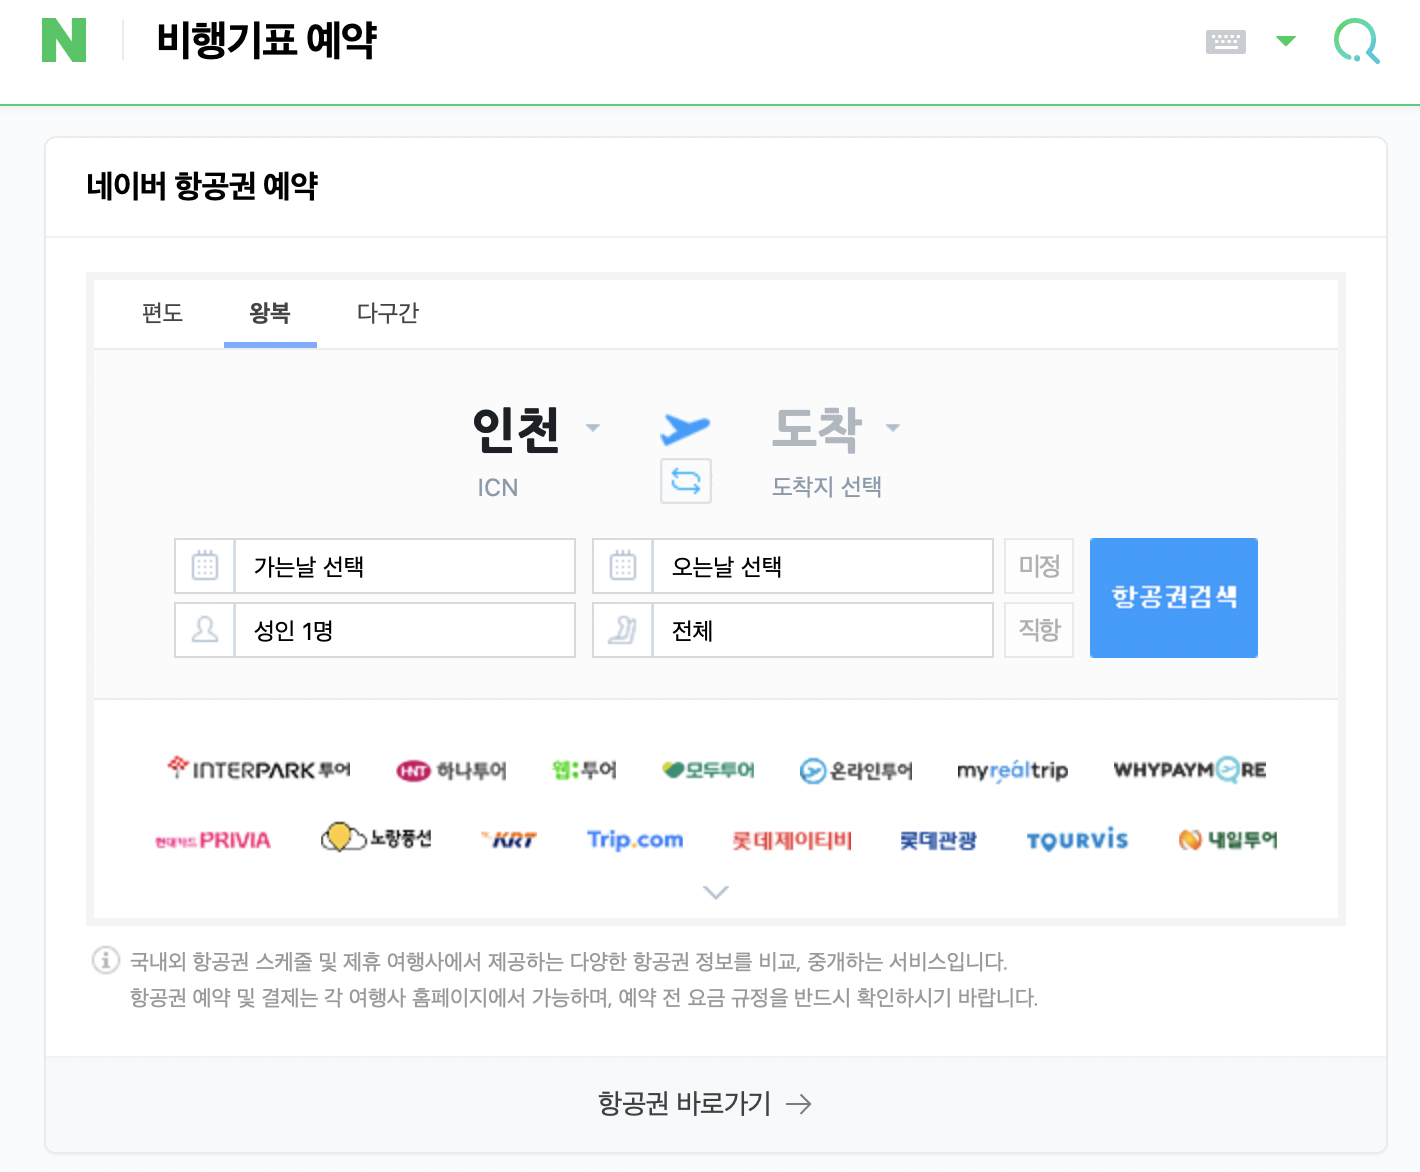This screenshot has height=1172, width=1420.
Task: Toggle the 직항 direct flight option
Action: click(x=1039, y=630)
